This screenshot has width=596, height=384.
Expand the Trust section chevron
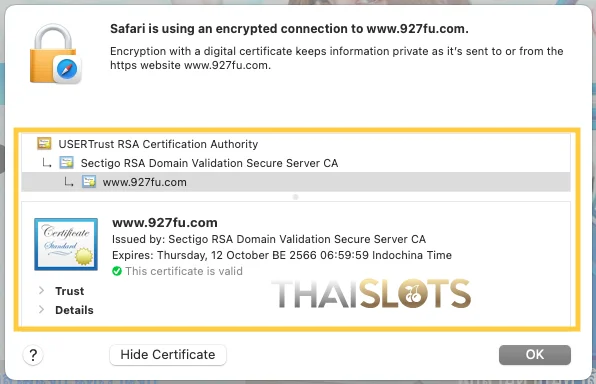coord(41,290)
